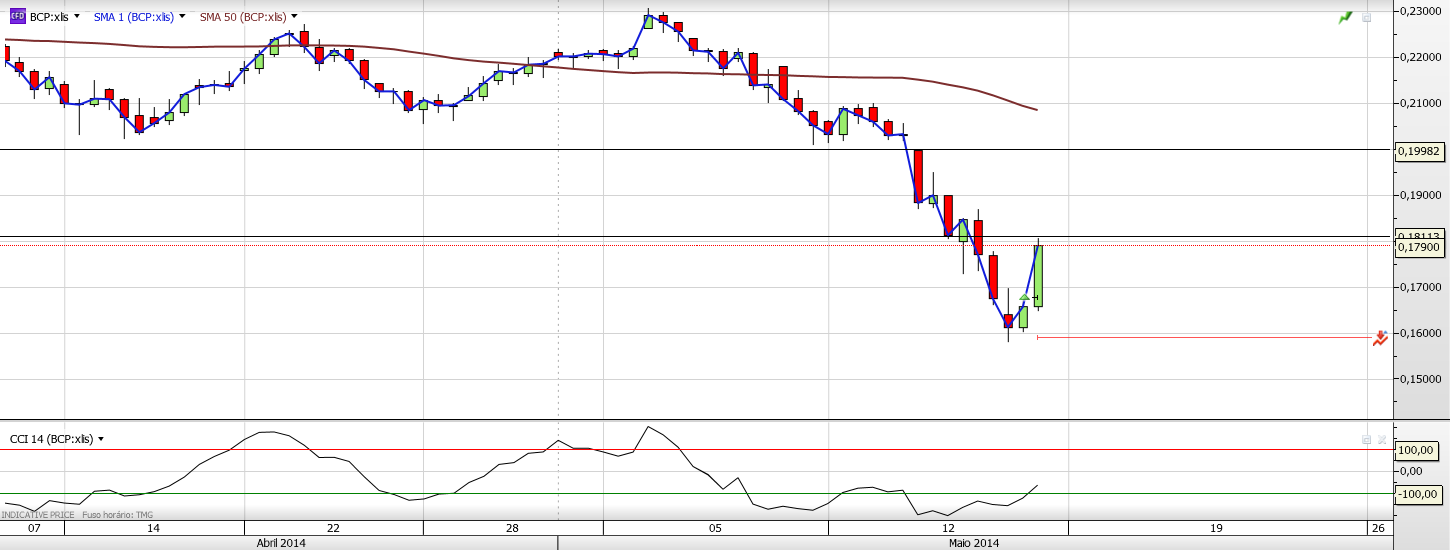Click the red sell order marker icon

(x=1380, y=338)
